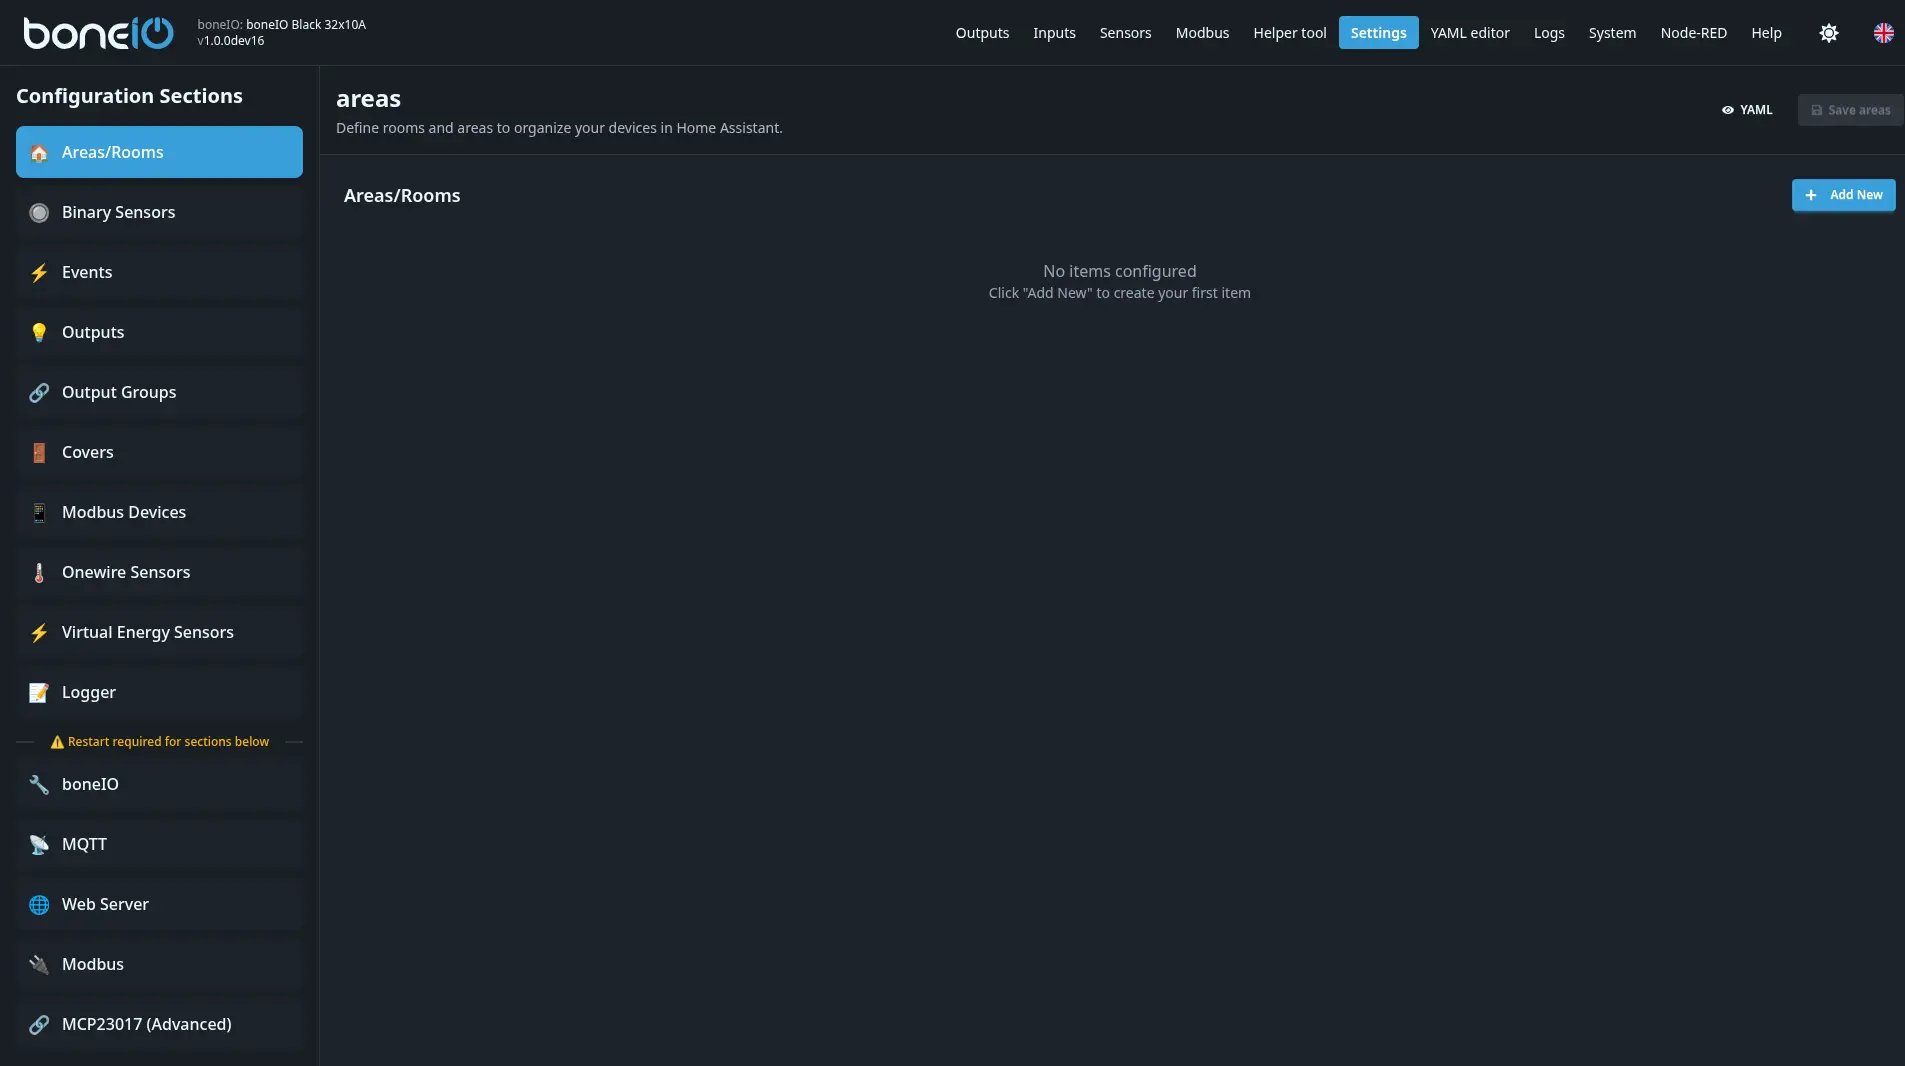Select the Events lightning icon
The image size is (1905, 1066).
click(39, 272)
